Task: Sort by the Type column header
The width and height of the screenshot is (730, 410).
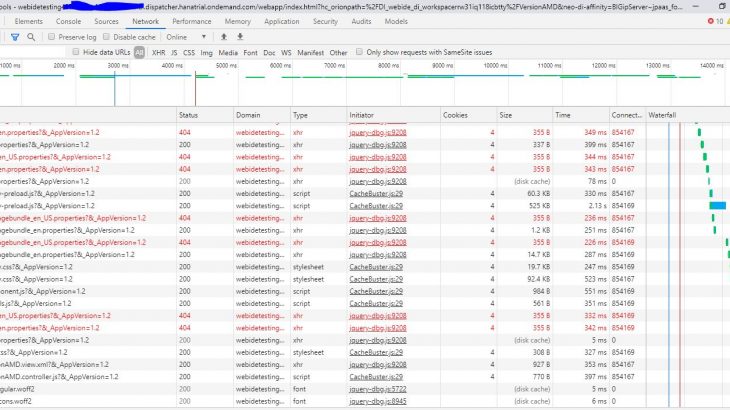Action: pos(318,115)
